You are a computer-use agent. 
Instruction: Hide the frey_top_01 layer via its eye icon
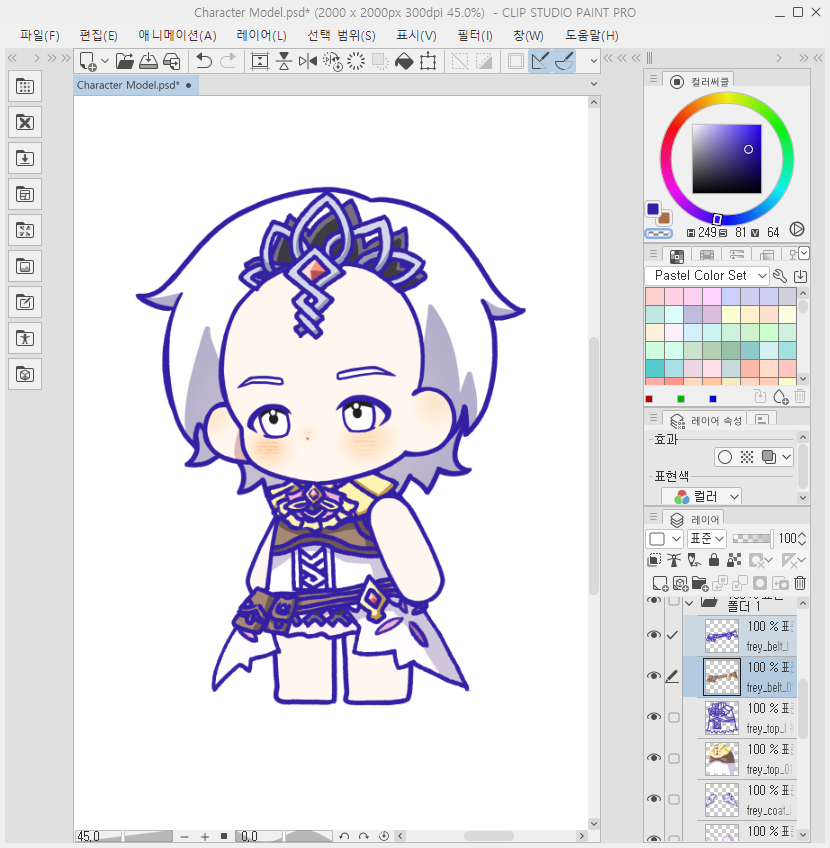click(x=654, y=758)
